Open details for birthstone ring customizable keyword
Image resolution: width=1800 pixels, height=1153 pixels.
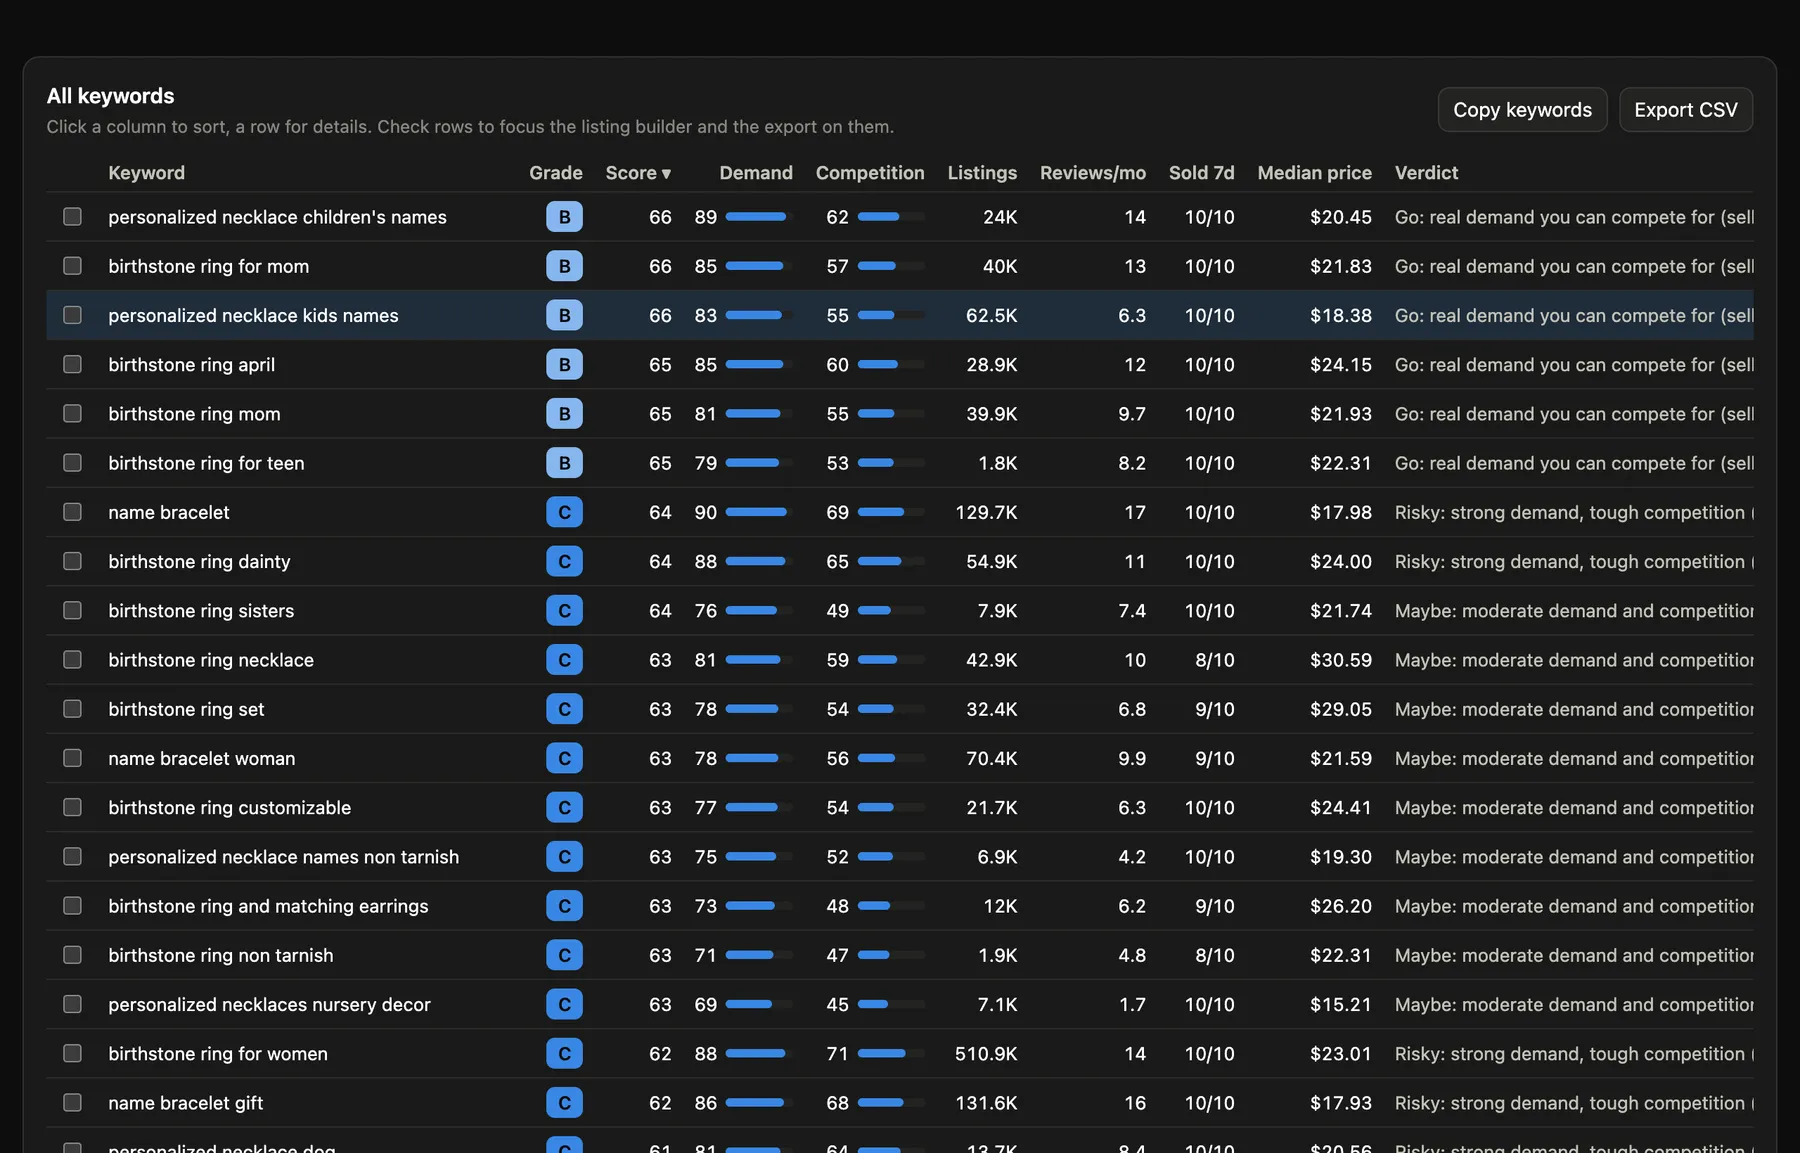(229, 808)
